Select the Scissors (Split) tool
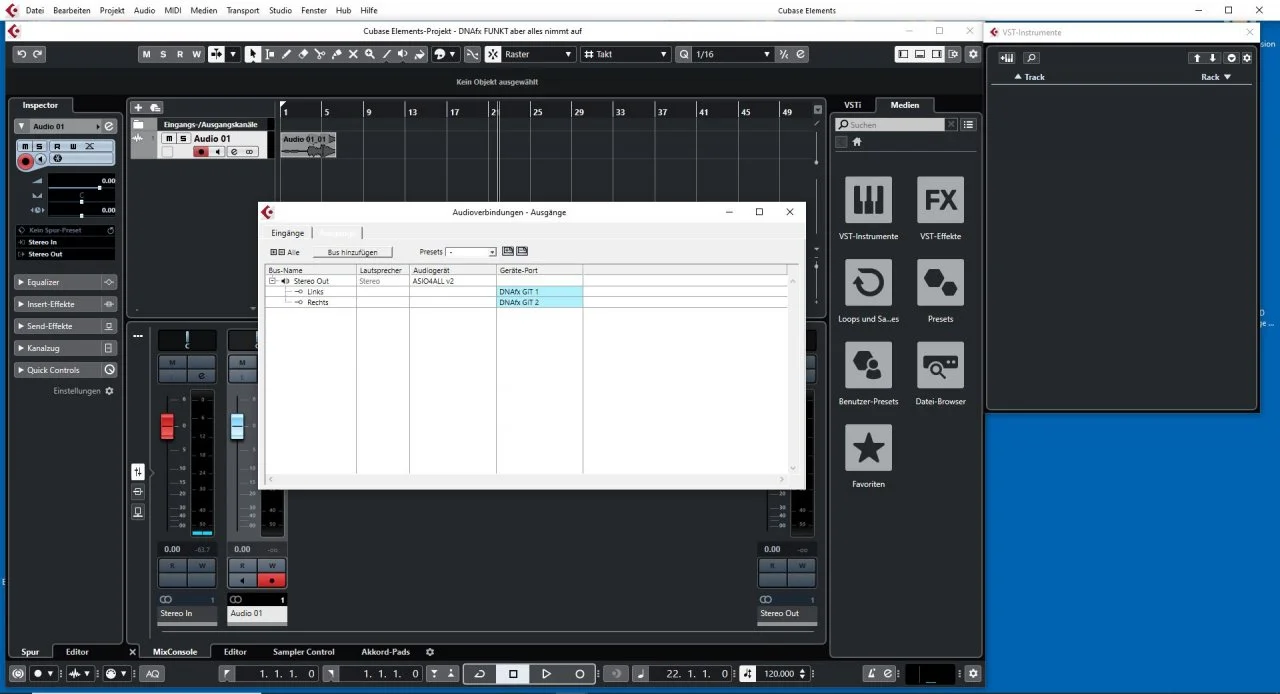The image size is (1280, 694). [x=320, y=54]
